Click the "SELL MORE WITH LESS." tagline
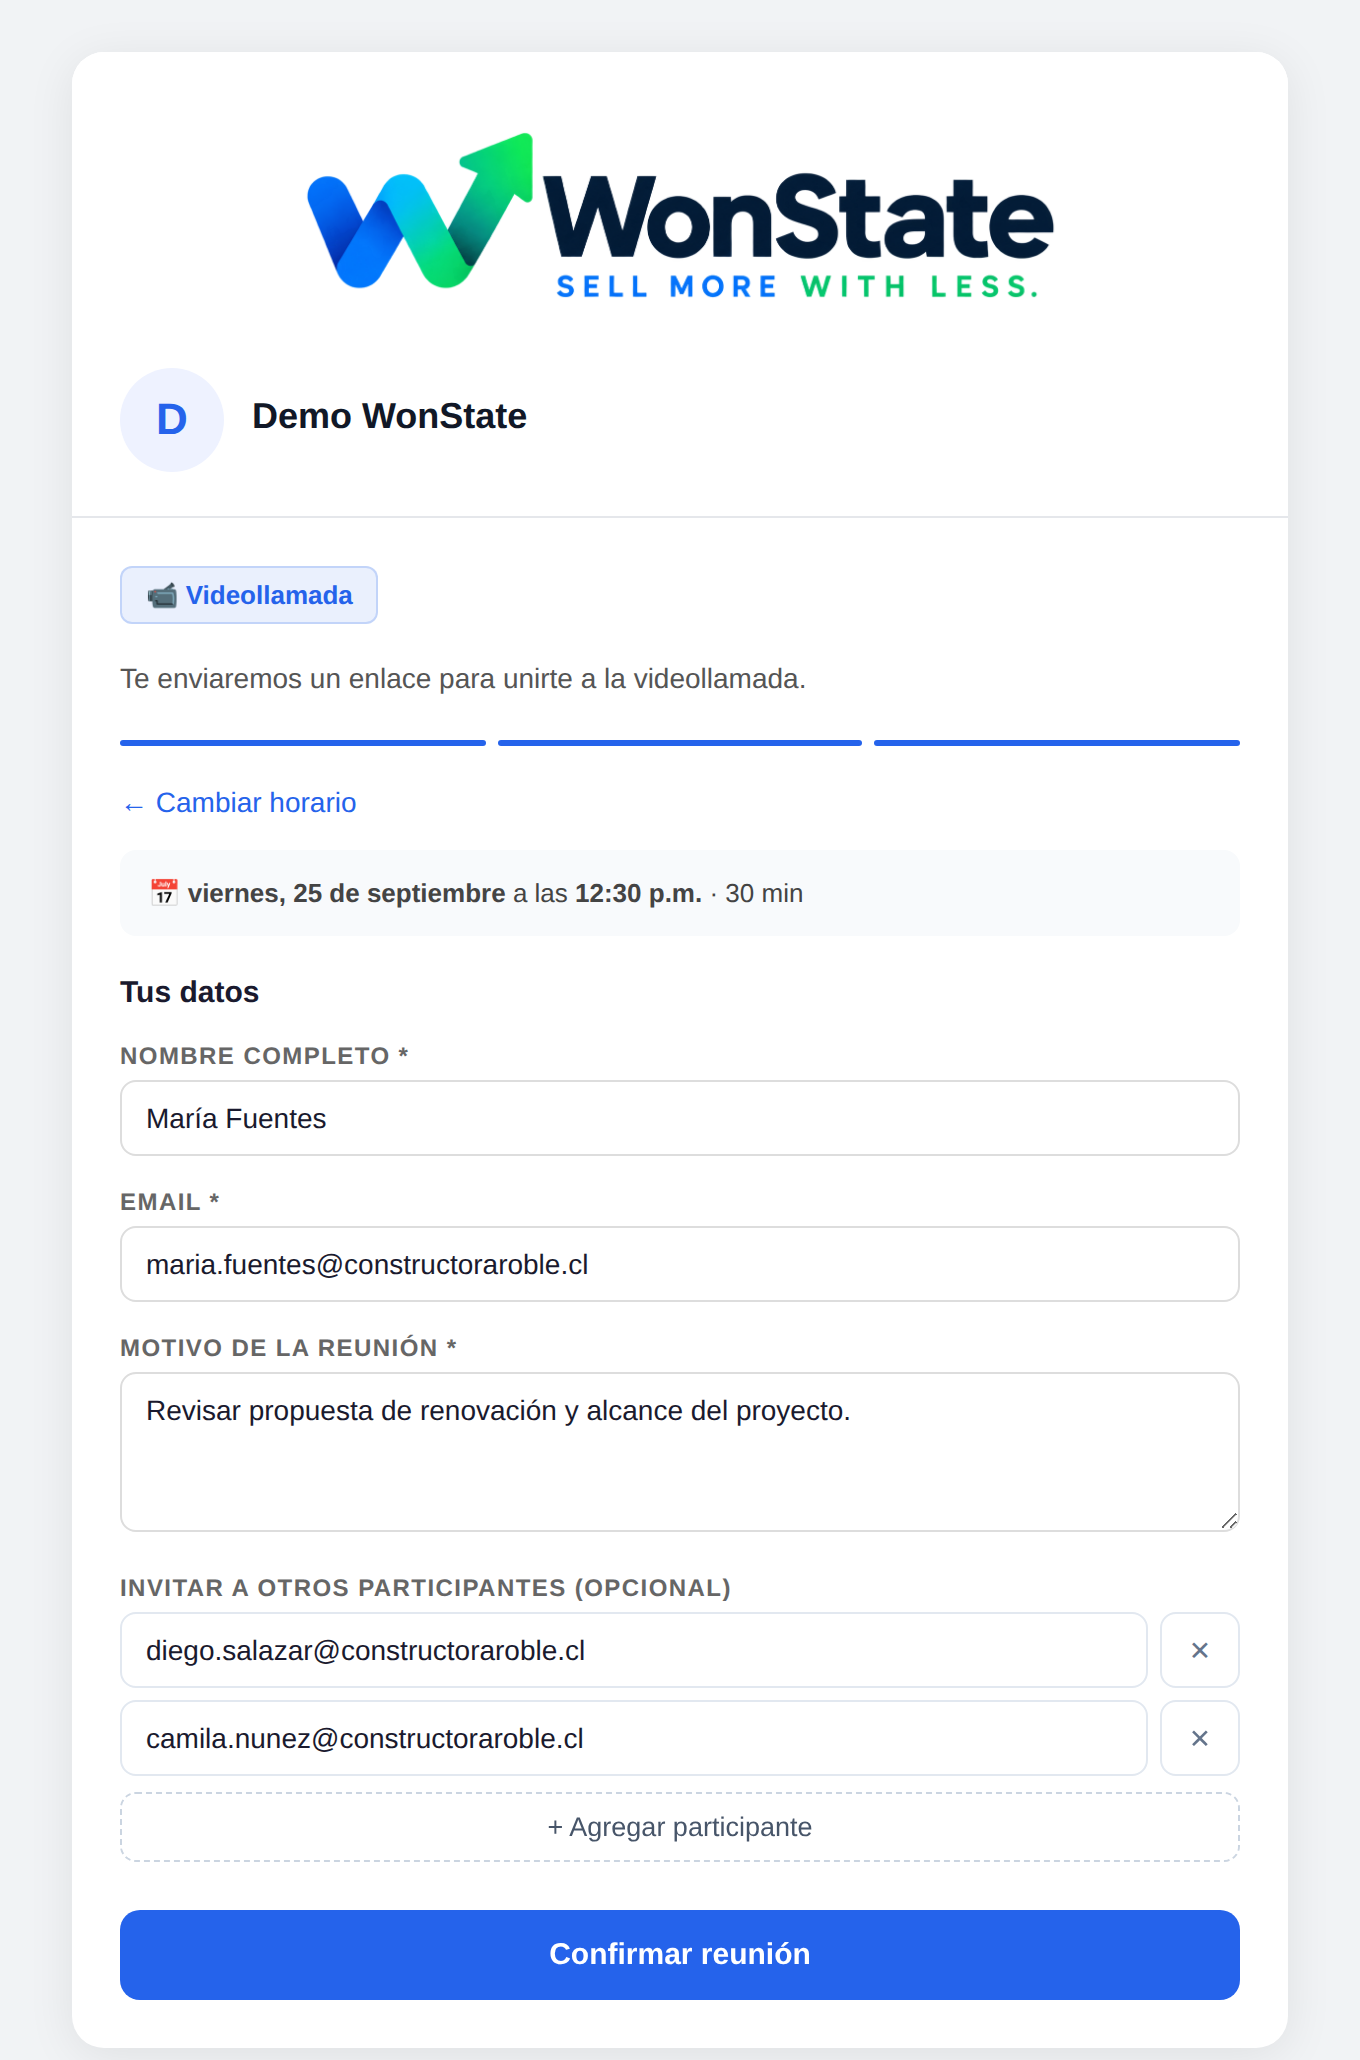 click(797, 287)
